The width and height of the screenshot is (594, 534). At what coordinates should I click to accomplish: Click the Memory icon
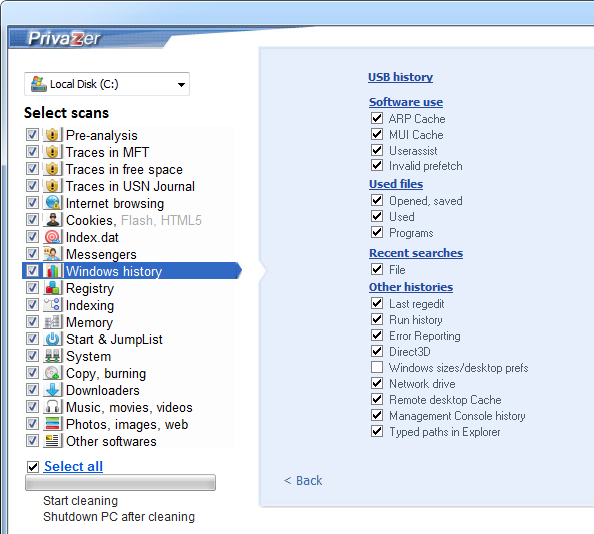click(52, 322)
